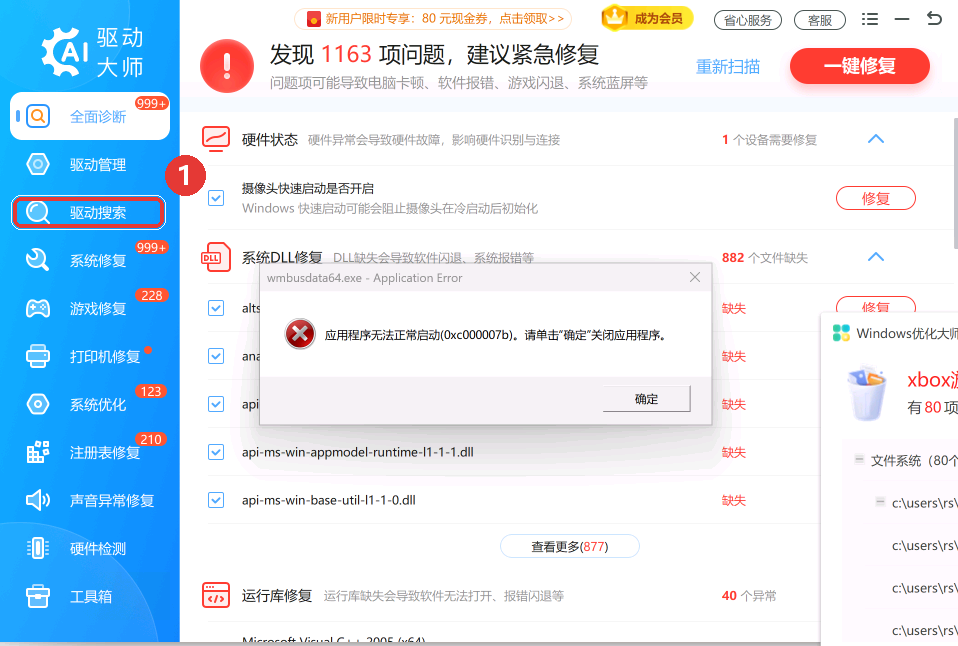Click 重新扫描 link
Screen dimensions: 958x646
728,66
